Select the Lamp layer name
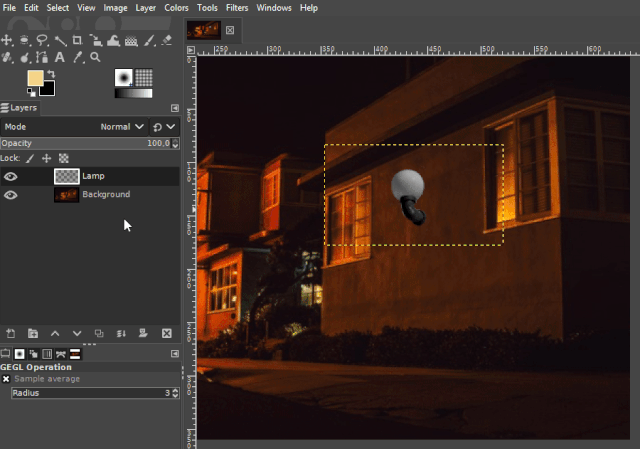The image size is (640, 449). 93,176
